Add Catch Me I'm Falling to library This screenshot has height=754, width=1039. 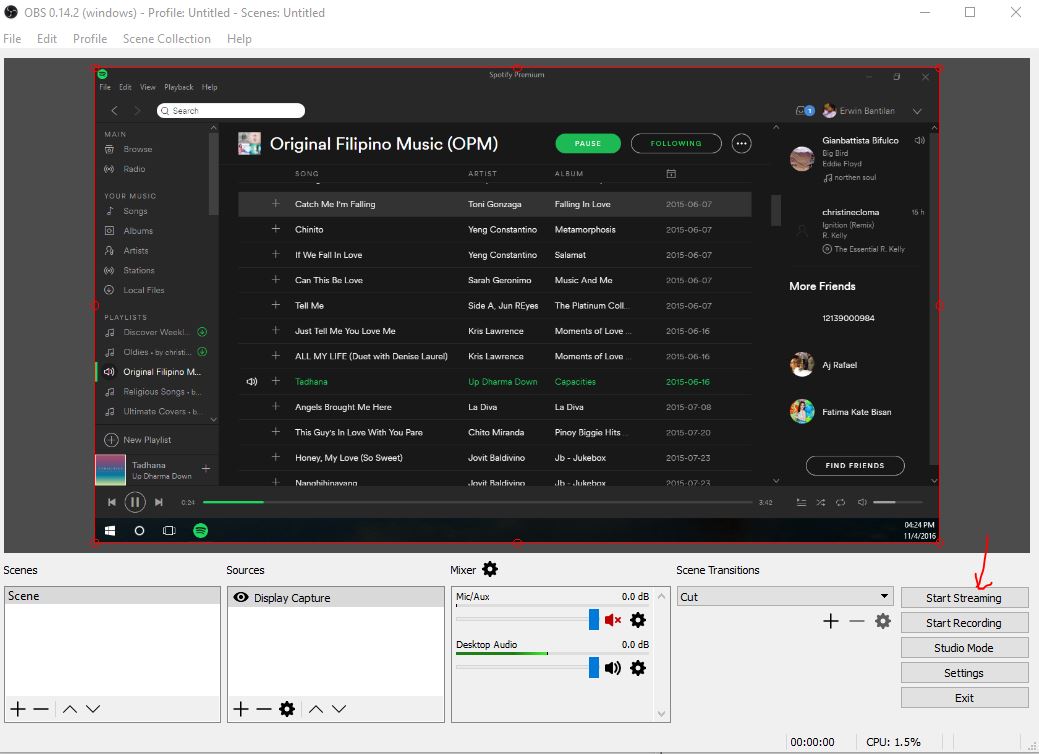coord(276,203)
